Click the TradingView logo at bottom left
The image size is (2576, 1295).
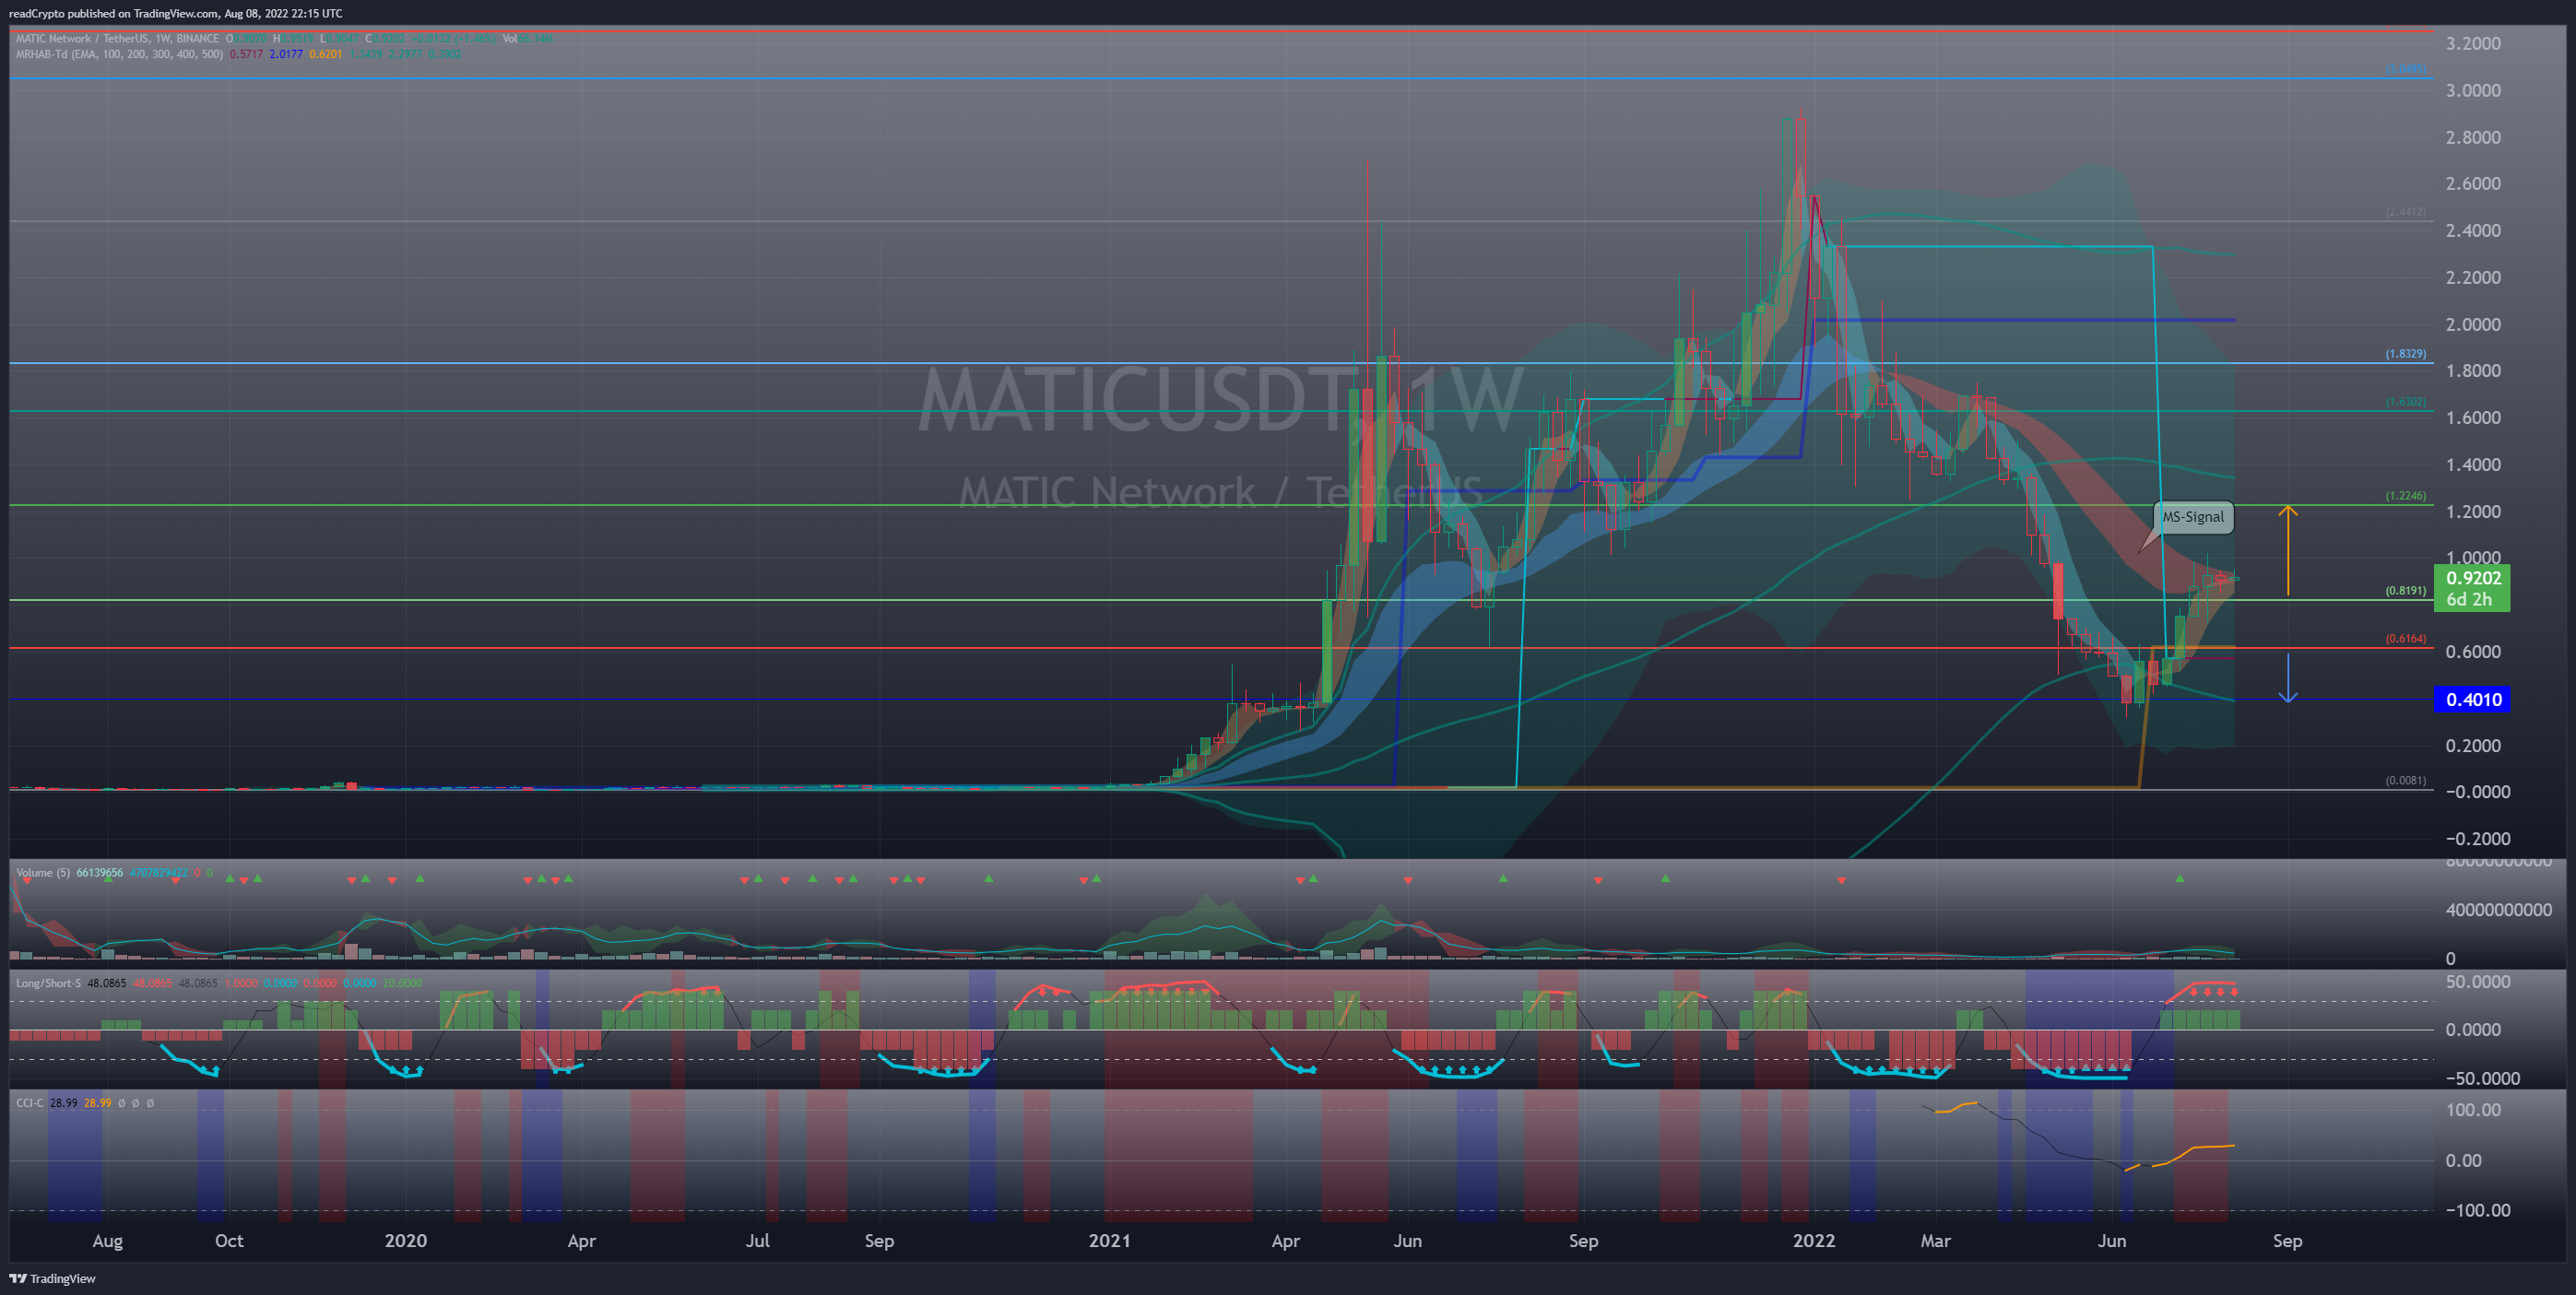53,1278
